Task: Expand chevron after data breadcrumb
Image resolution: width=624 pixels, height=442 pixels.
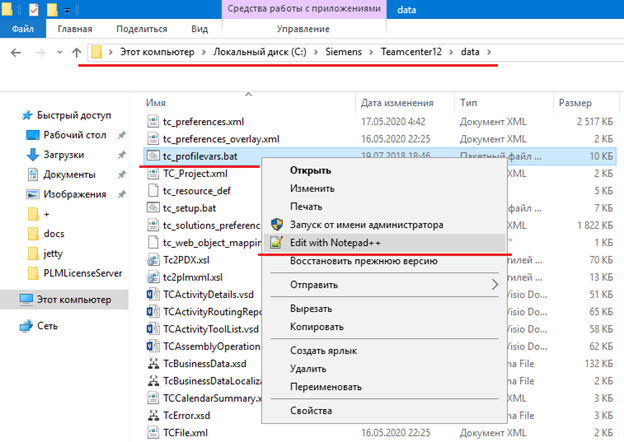Action: point(489,52)
